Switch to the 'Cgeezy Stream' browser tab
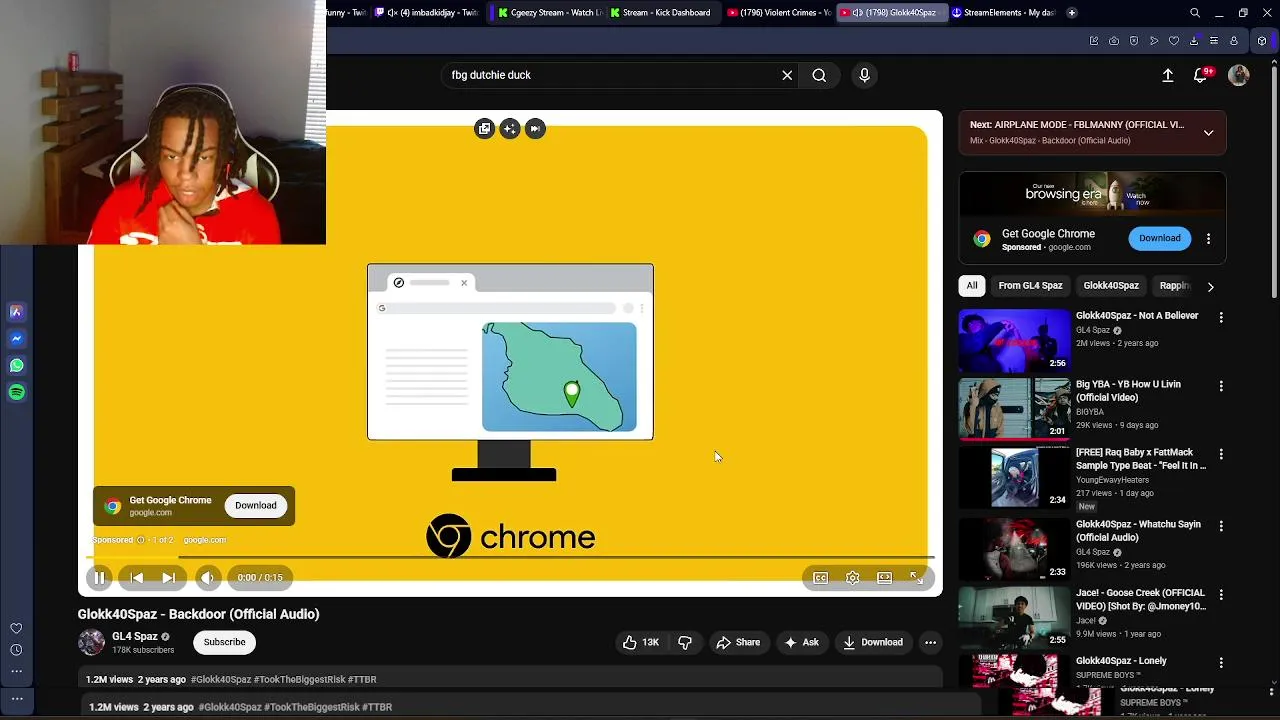This screenshot has width=1280, height=720. pos(550,13)
